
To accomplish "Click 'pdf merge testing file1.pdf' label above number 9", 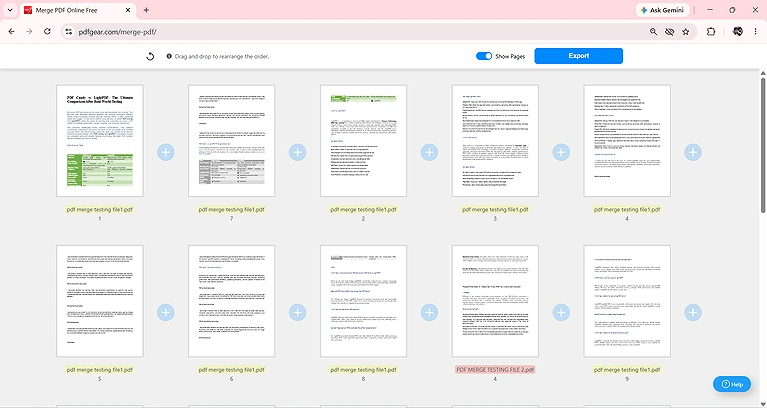I will [627, 370].
